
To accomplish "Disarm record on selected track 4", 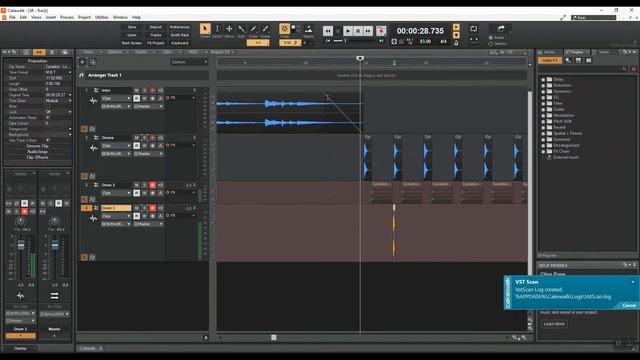I will pyautogui.click(x=152, y=208).
